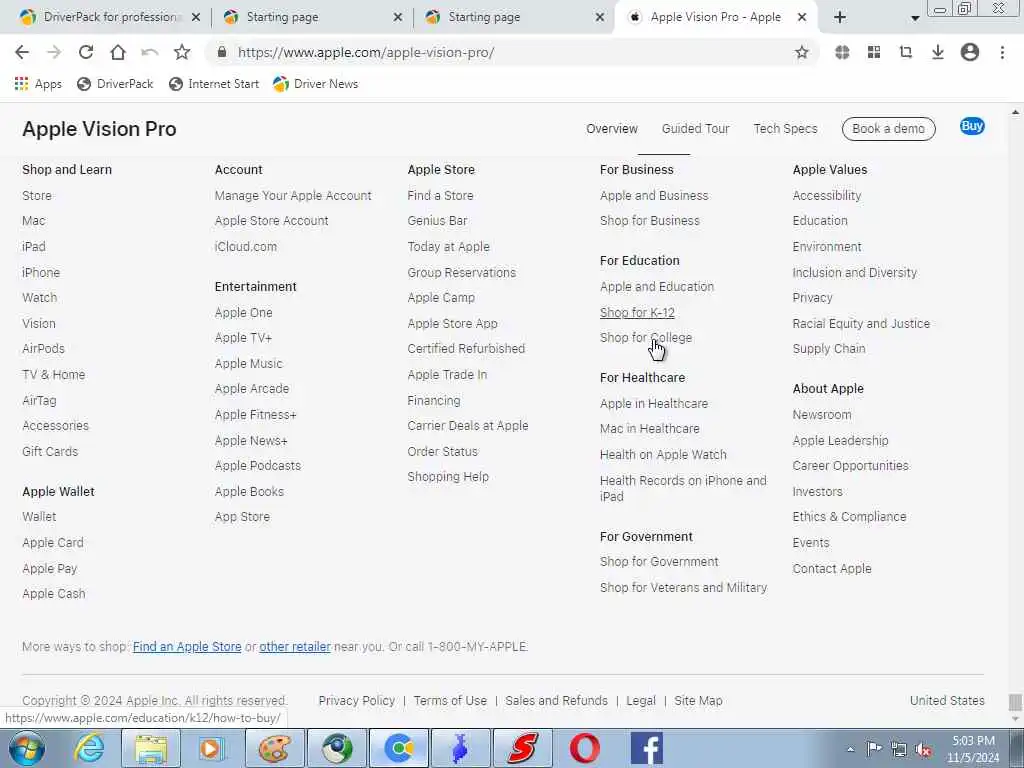1024x768 pixels.
Task: Open the Privacy Policy footer link
Action: (357, 701)
